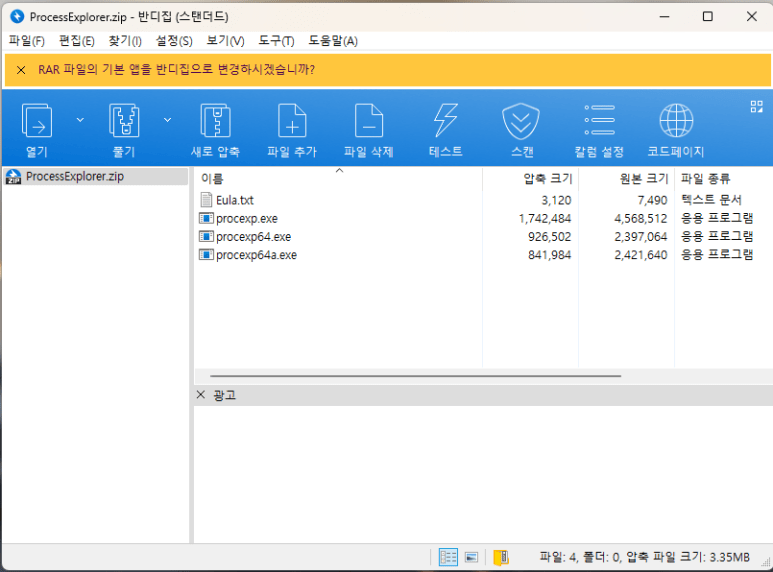The width and height of the screenshot is (773, 572).
Task: Click the procexp.exe application icon
Action: click(206, 218)
